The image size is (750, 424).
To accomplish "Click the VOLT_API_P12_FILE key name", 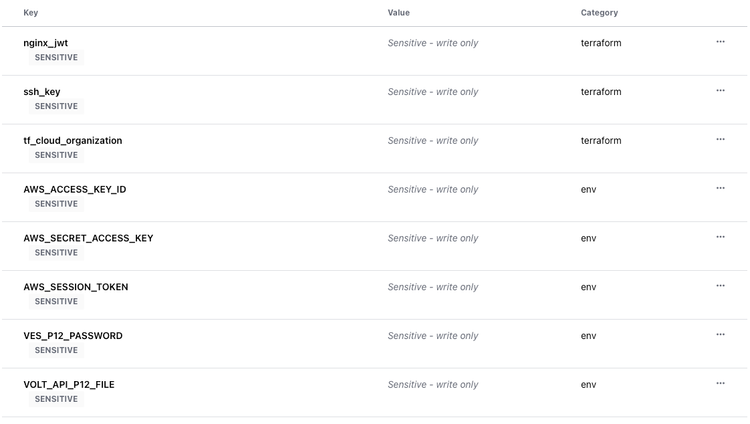I will point(69,385).
